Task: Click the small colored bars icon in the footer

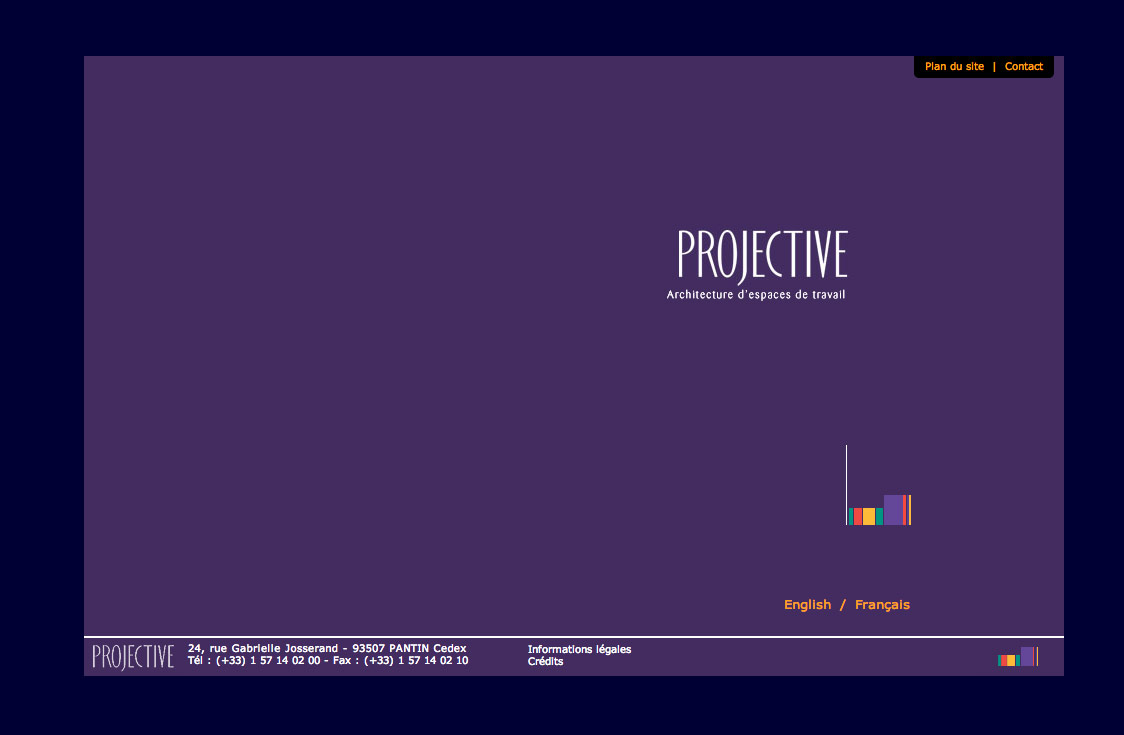Action: point(1018,657)
